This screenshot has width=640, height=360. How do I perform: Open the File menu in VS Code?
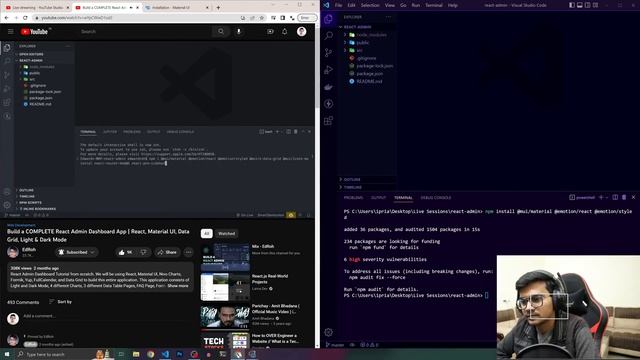point(338,5)
